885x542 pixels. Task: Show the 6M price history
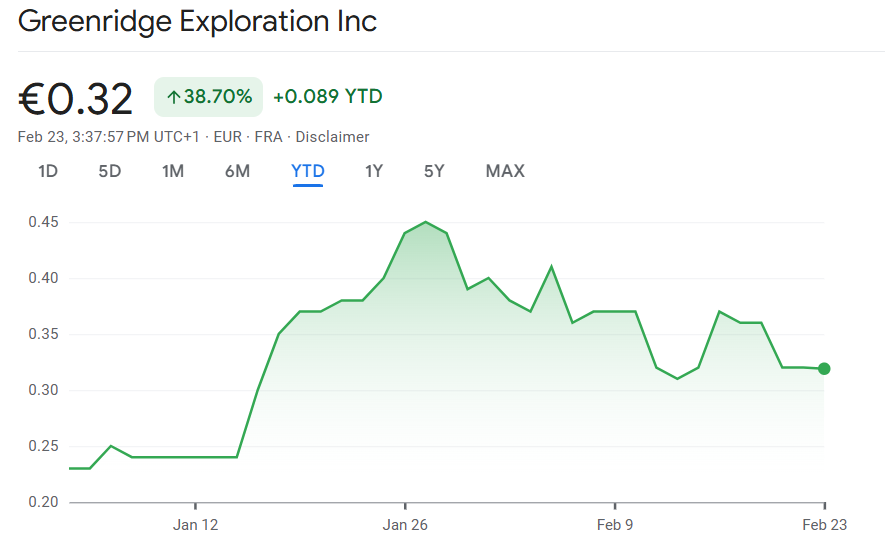pyautogui.click(x=237, y=171)
